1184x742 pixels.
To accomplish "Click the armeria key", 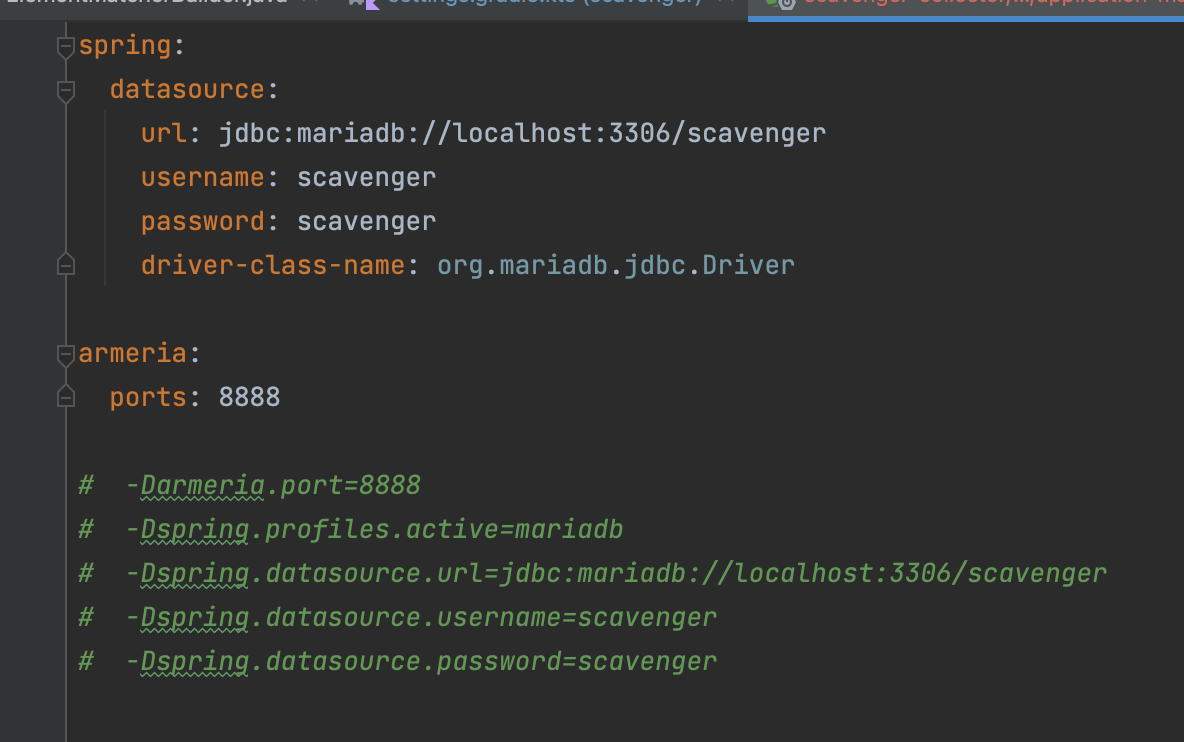I will coord(133,353).
